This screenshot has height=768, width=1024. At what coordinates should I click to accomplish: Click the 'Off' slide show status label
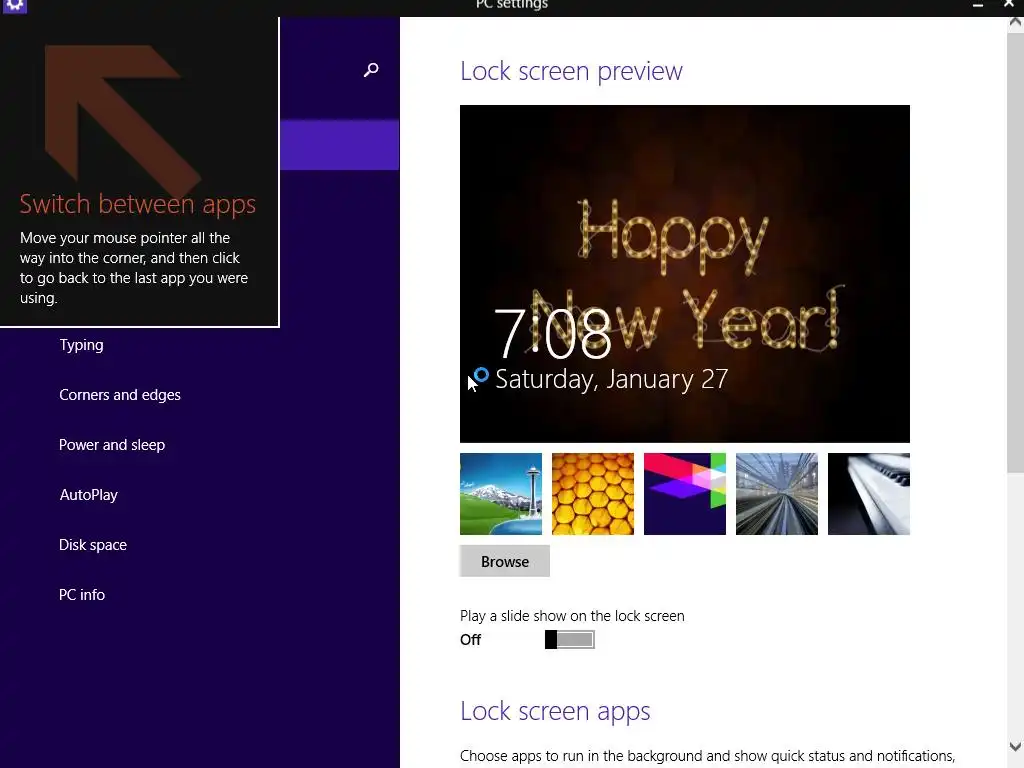tap(470, 640)
